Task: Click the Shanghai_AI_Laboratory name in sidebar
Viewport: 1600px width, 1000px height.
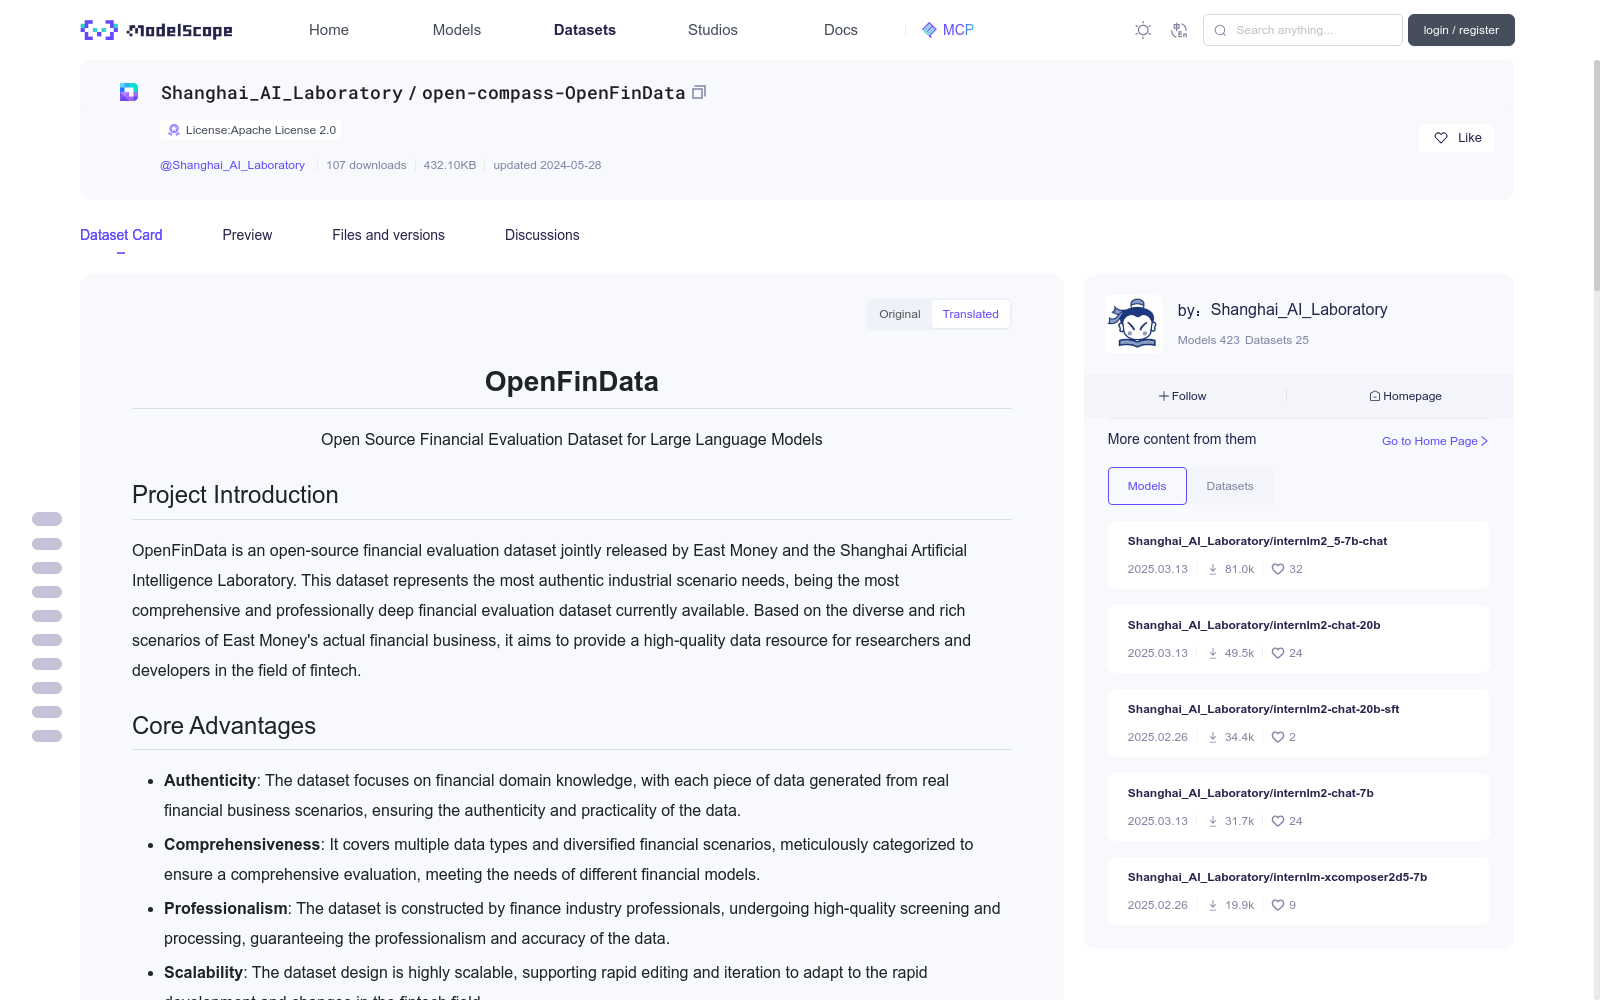Action: tap(1299, 310)
